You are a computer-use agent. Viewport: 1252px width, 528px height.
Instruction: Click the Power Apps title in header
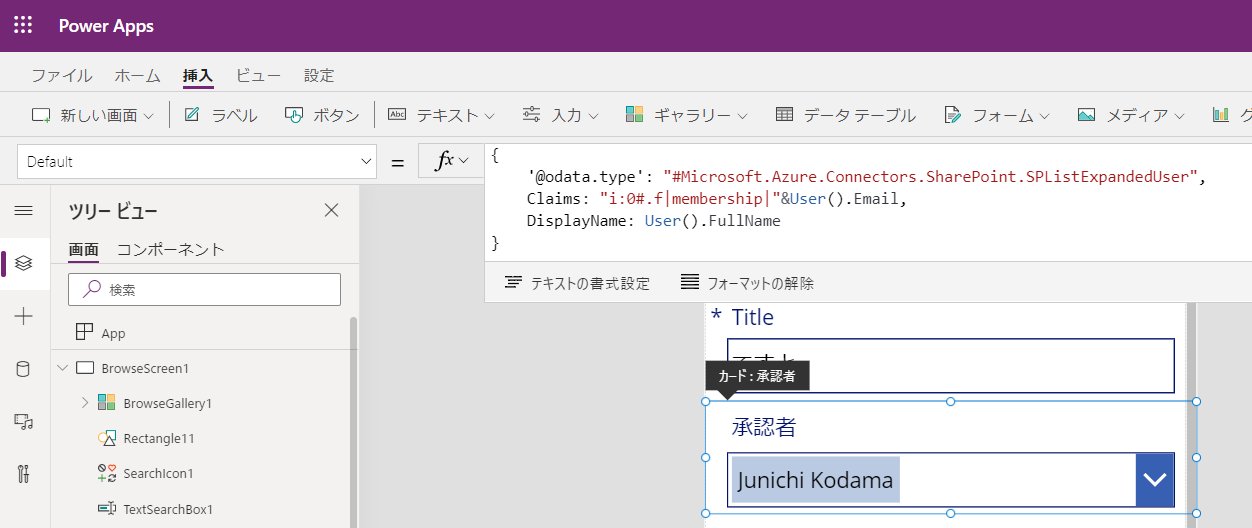coord(106,26)
